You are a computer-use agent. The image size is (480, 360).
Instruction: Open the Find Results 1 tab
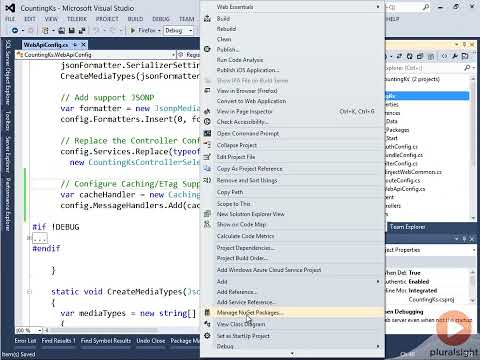59,341
